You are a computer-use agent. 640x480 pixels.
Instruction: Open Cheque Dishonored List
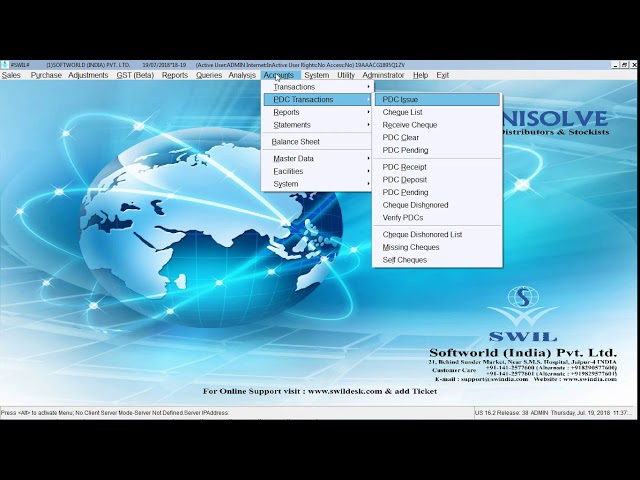[x=437, y=234]
